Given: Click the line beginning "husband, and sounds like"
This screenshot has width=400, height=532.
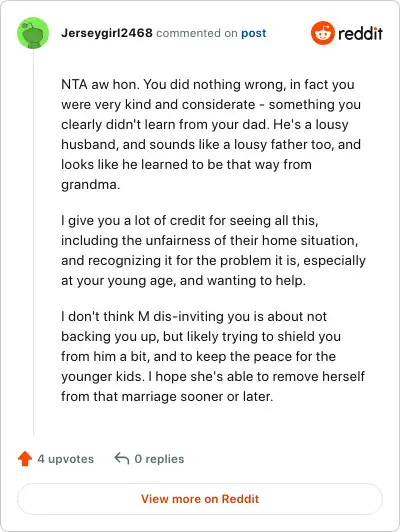Looking at the screenshot, I should coord(211,145).
